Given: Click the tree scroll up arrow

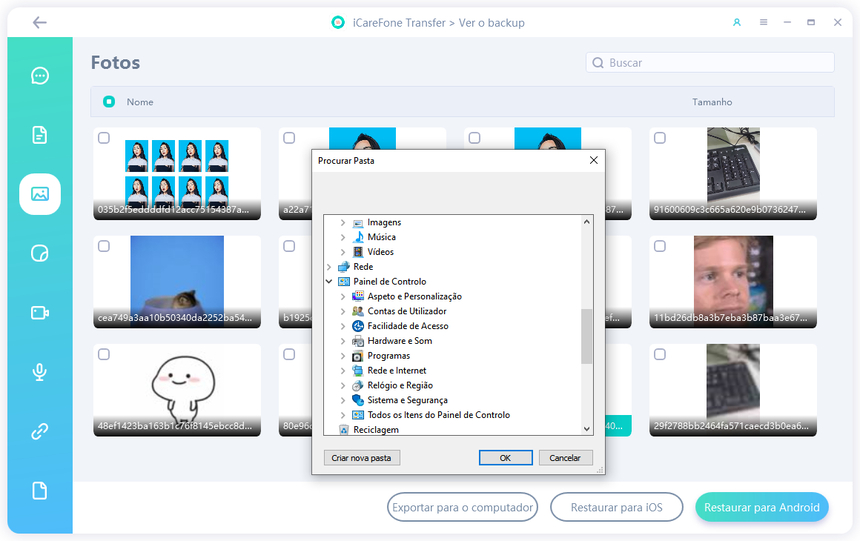Looking at the screenshot, I should click(x=587, y=222).
